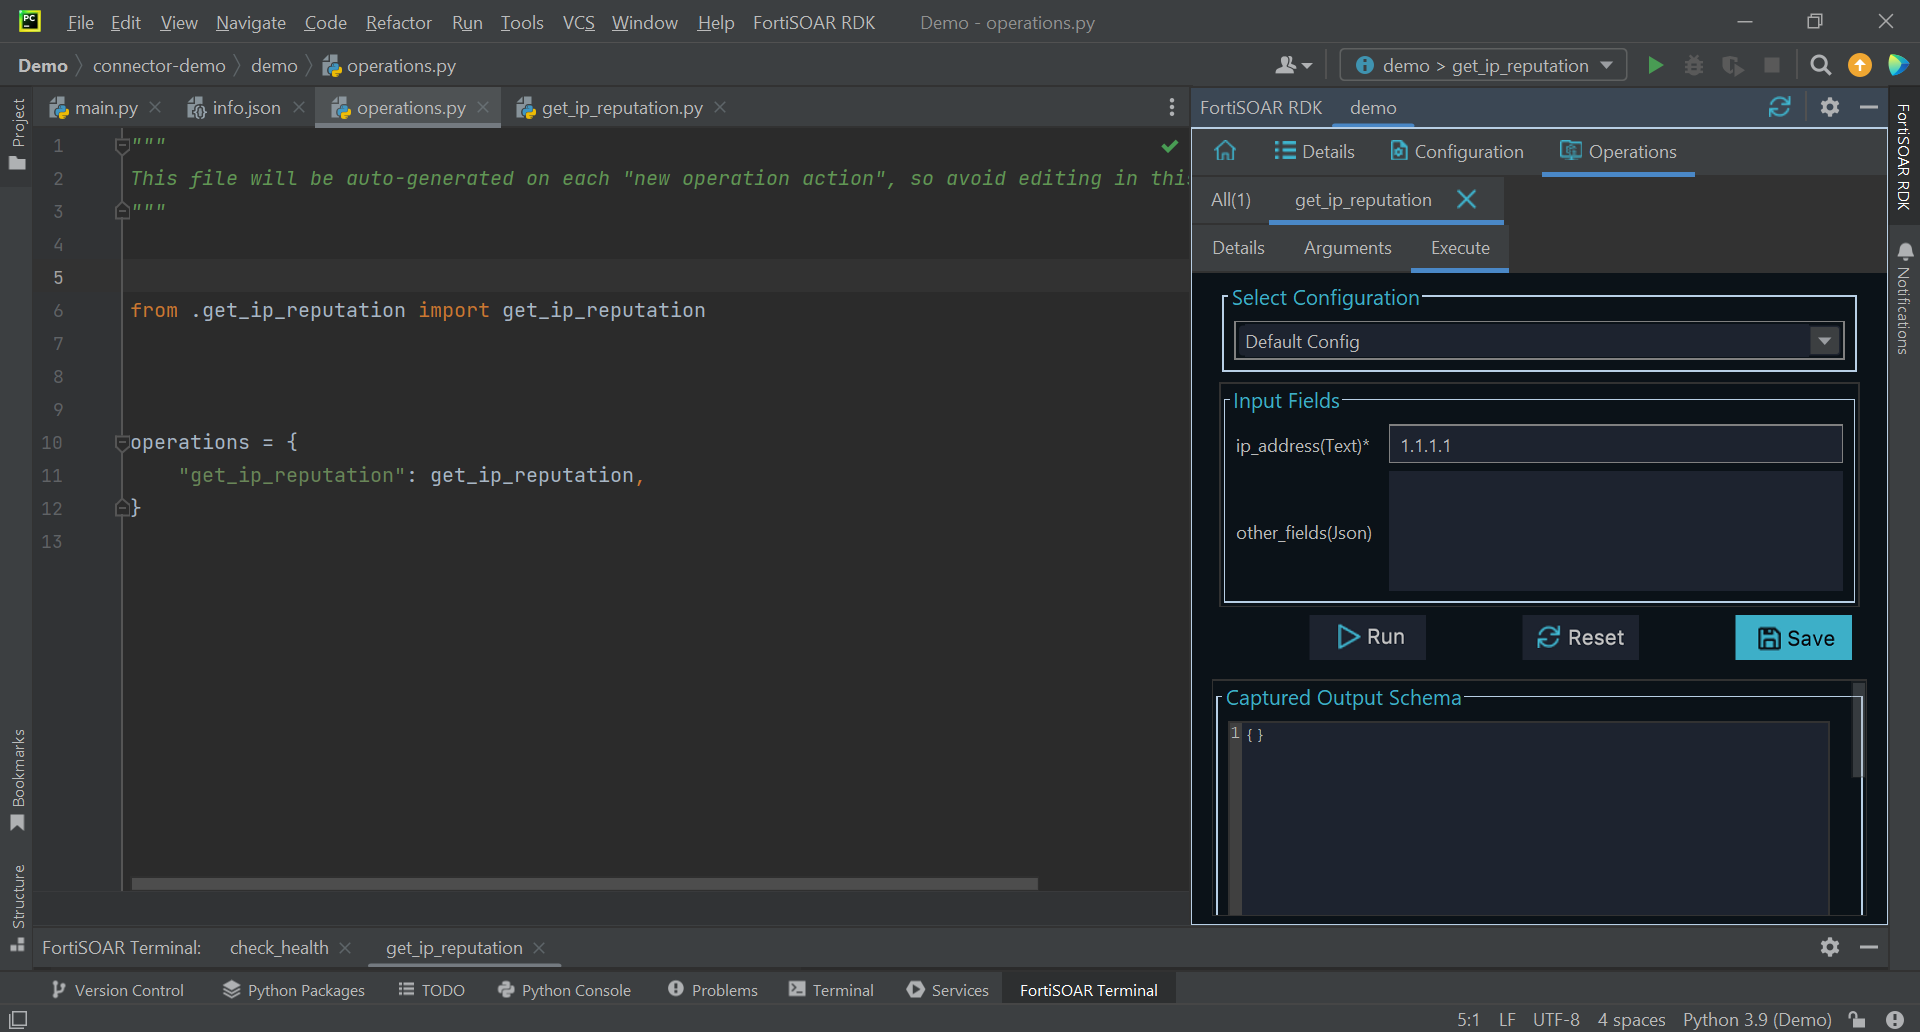Expand the Default Config dropdown
This screenshot has height=1032, width=1920.
coord(1825,341)
